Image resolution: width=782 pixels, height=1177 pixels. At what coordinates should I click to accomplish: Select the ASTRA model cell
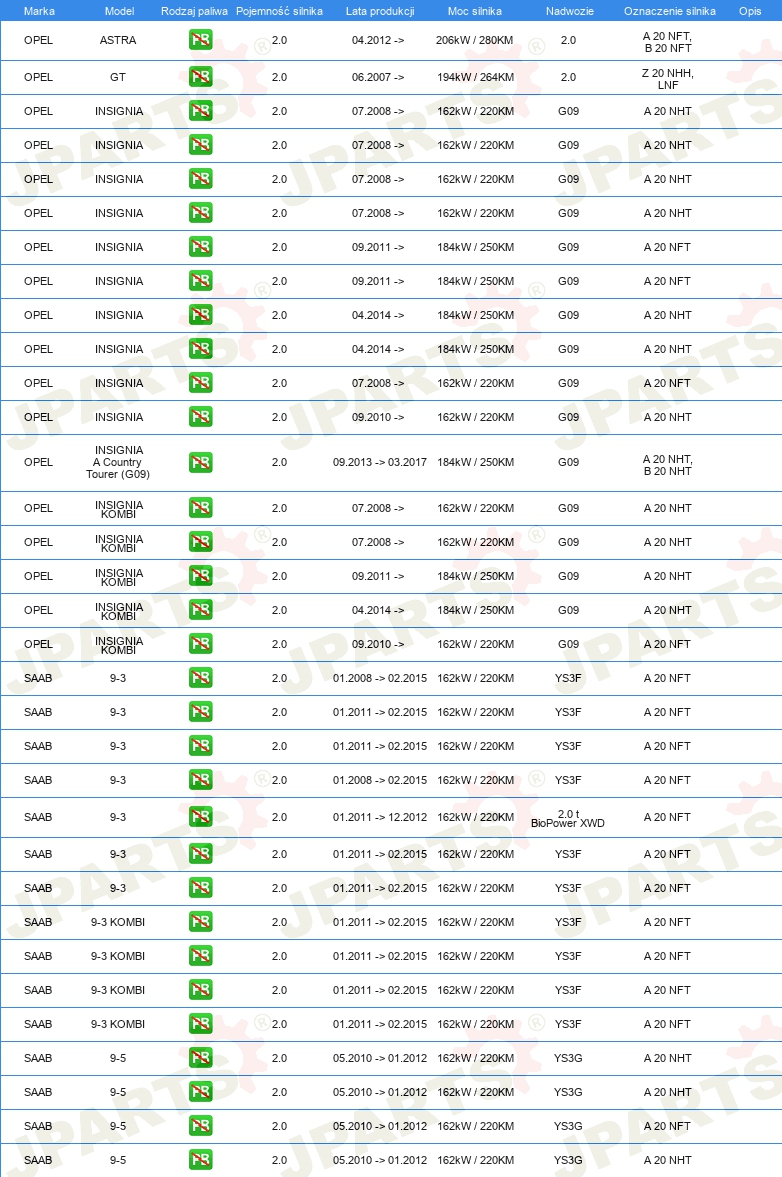click(x=118, y=41)
